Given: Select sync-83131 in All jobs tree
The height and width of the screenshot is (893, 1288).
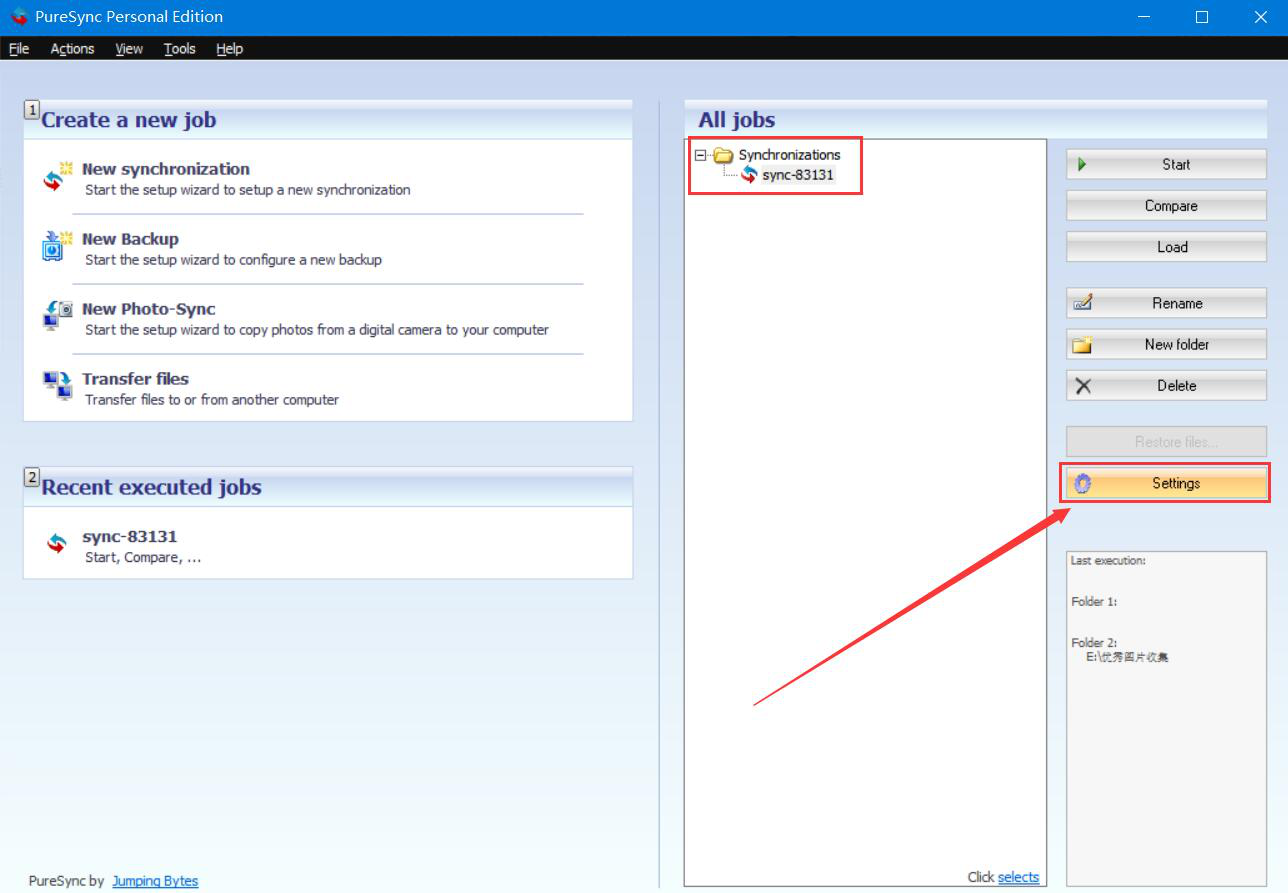Looking at the screenshot, I should point(798,175).
